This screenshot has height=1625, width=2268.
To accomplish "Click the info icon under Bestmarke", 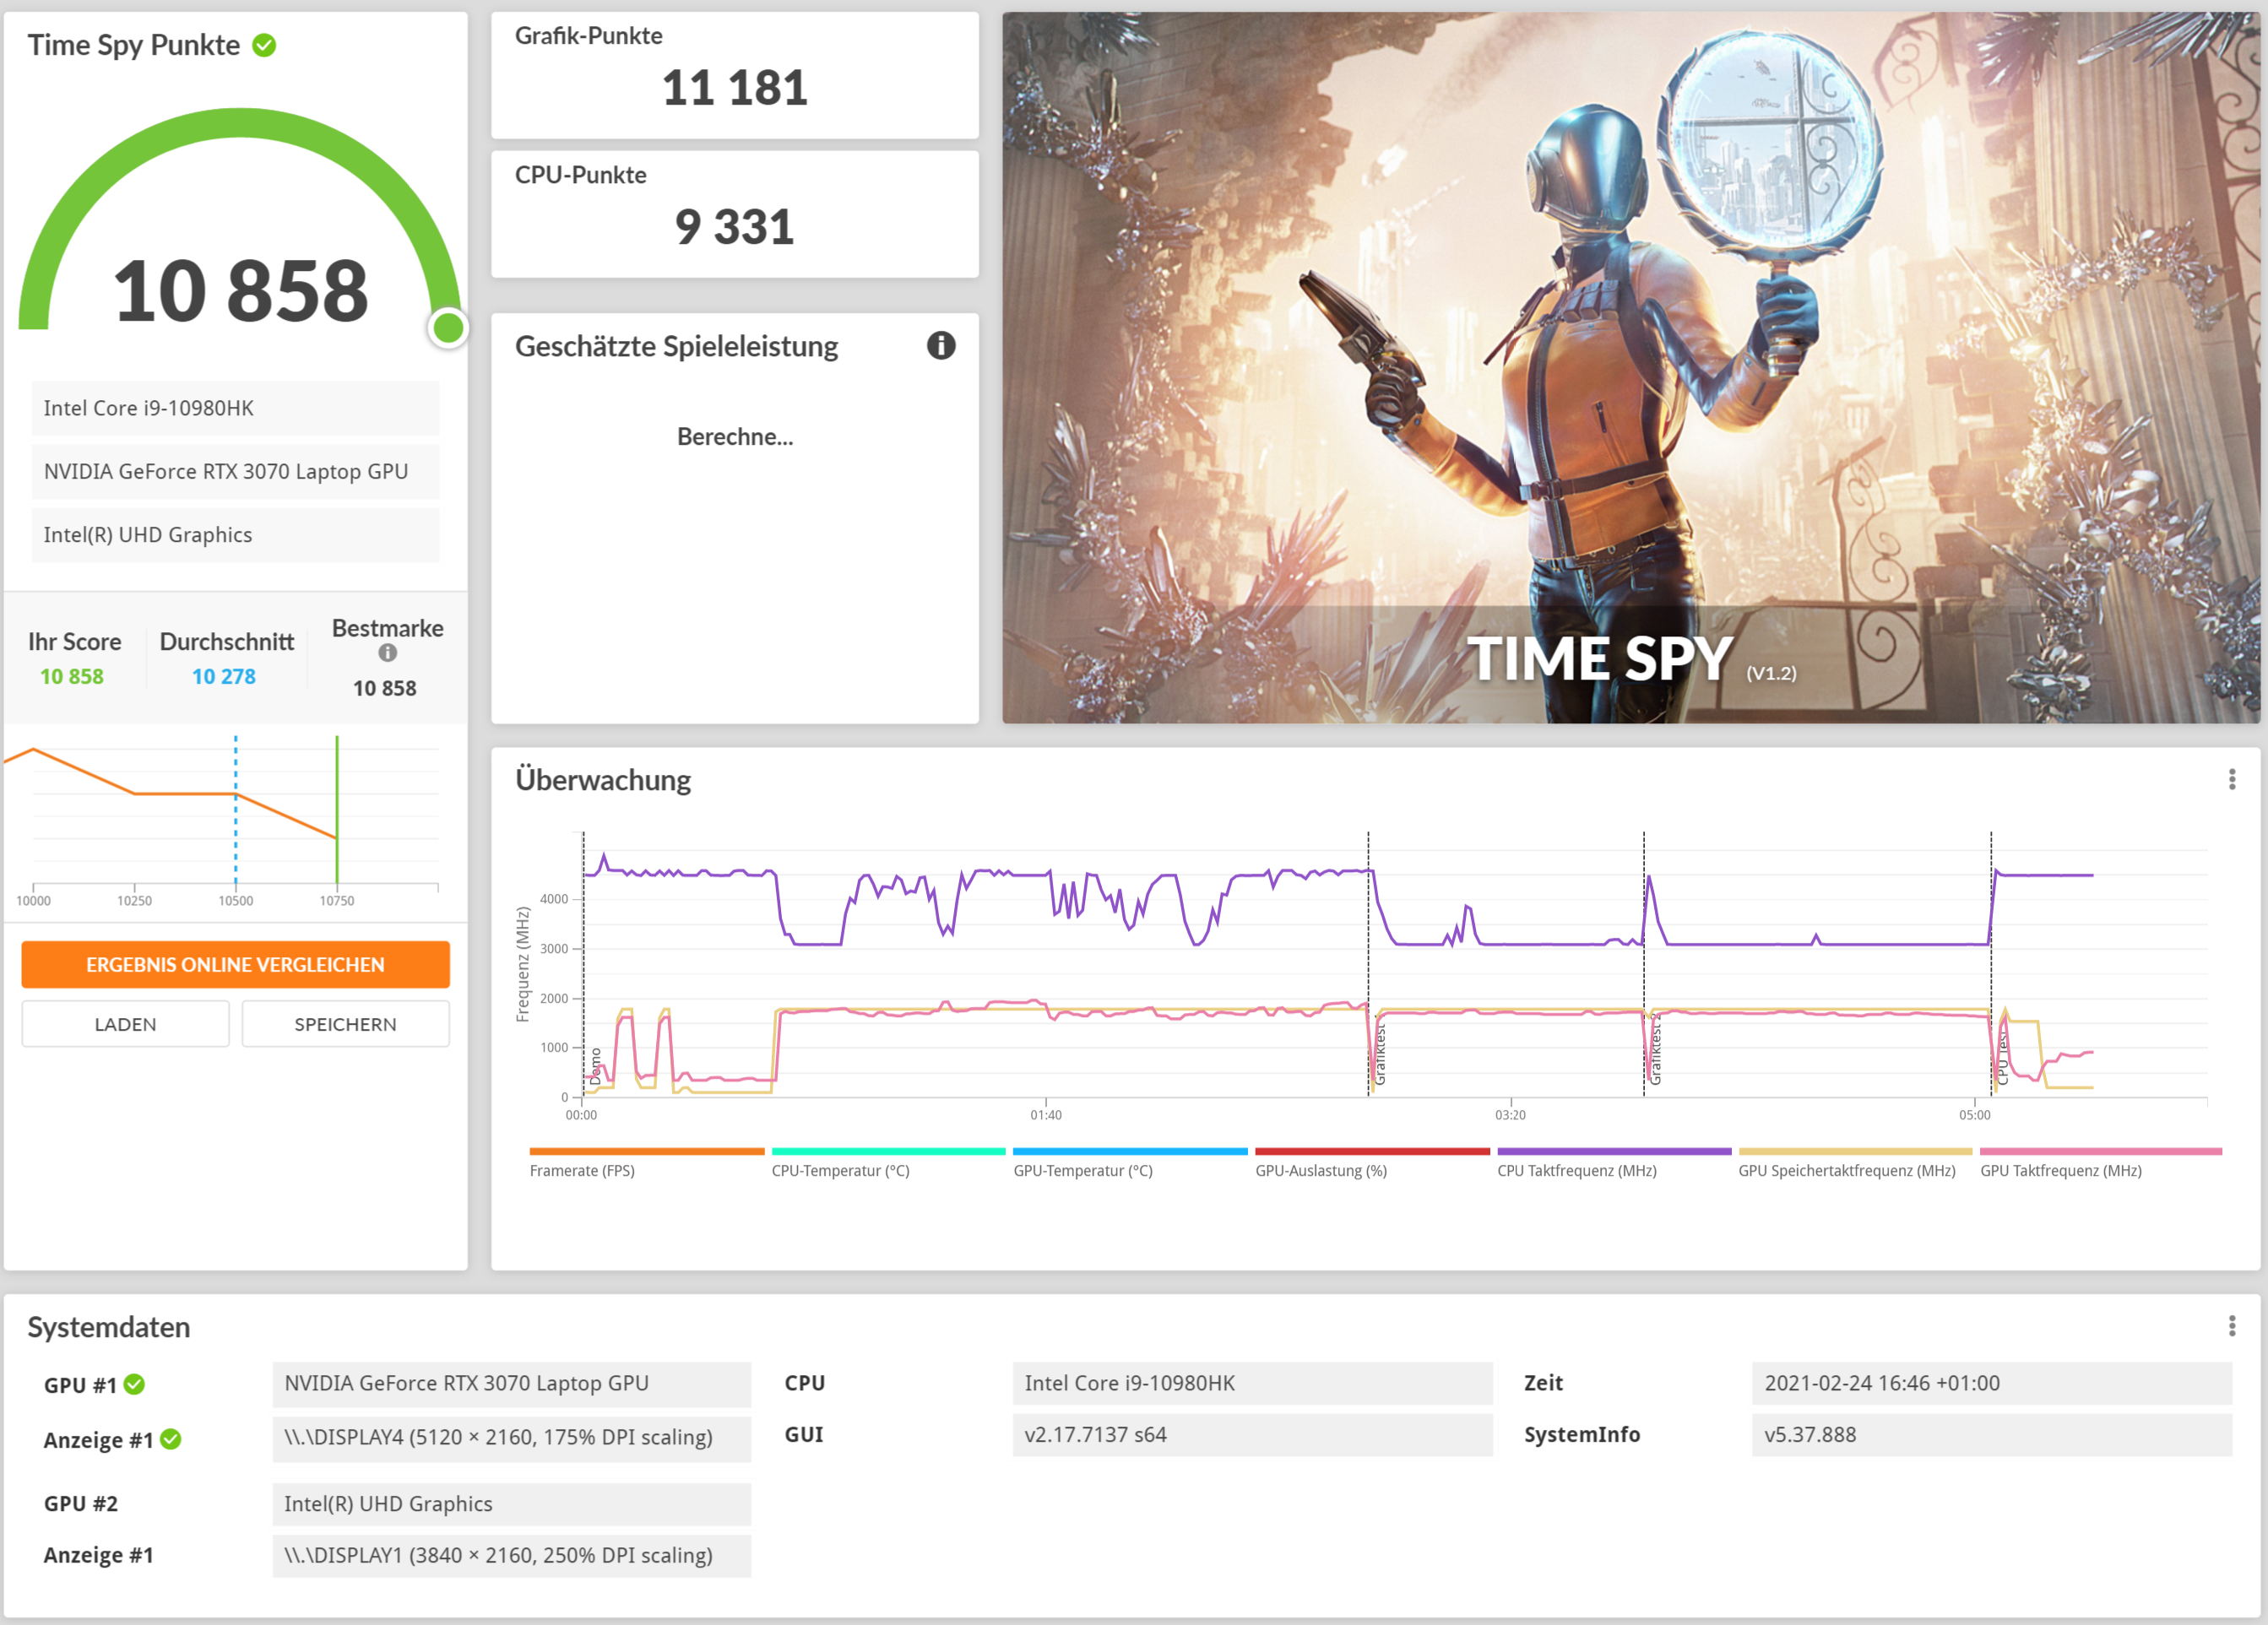I will tap(388, 653).
